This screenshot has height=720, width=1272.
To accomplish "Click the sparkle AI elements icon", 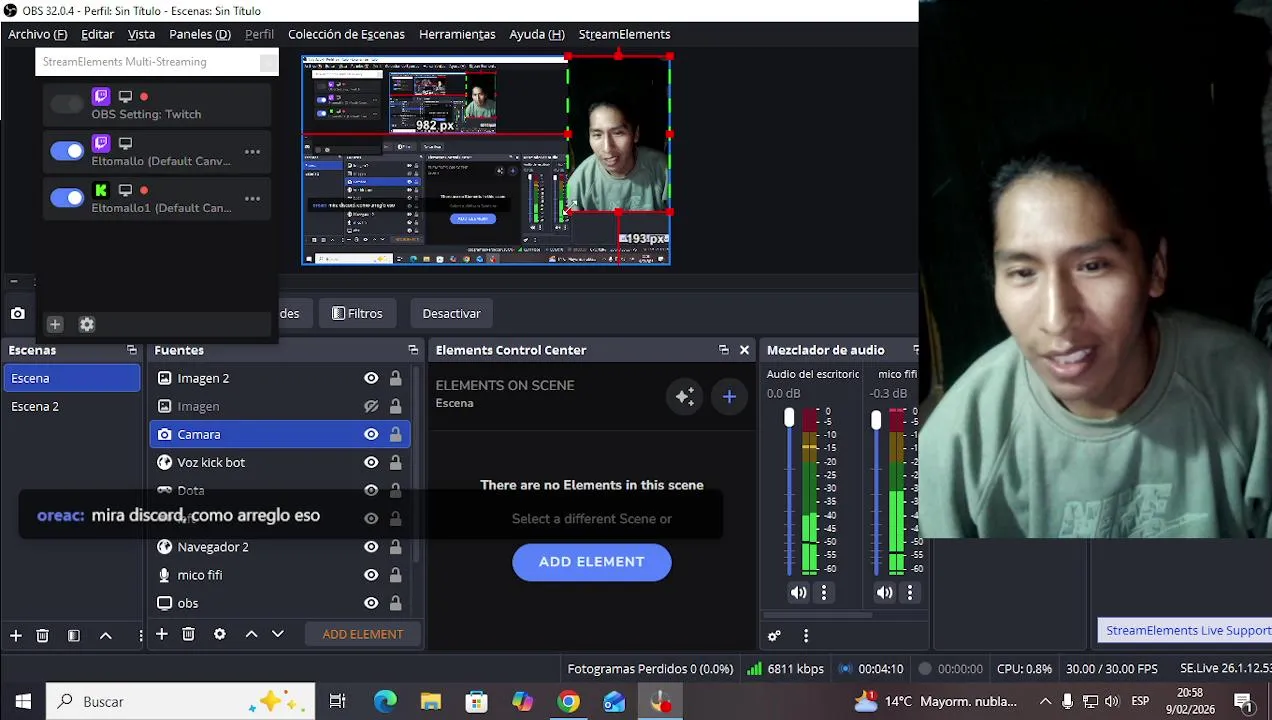I will (x=685, y=397).
